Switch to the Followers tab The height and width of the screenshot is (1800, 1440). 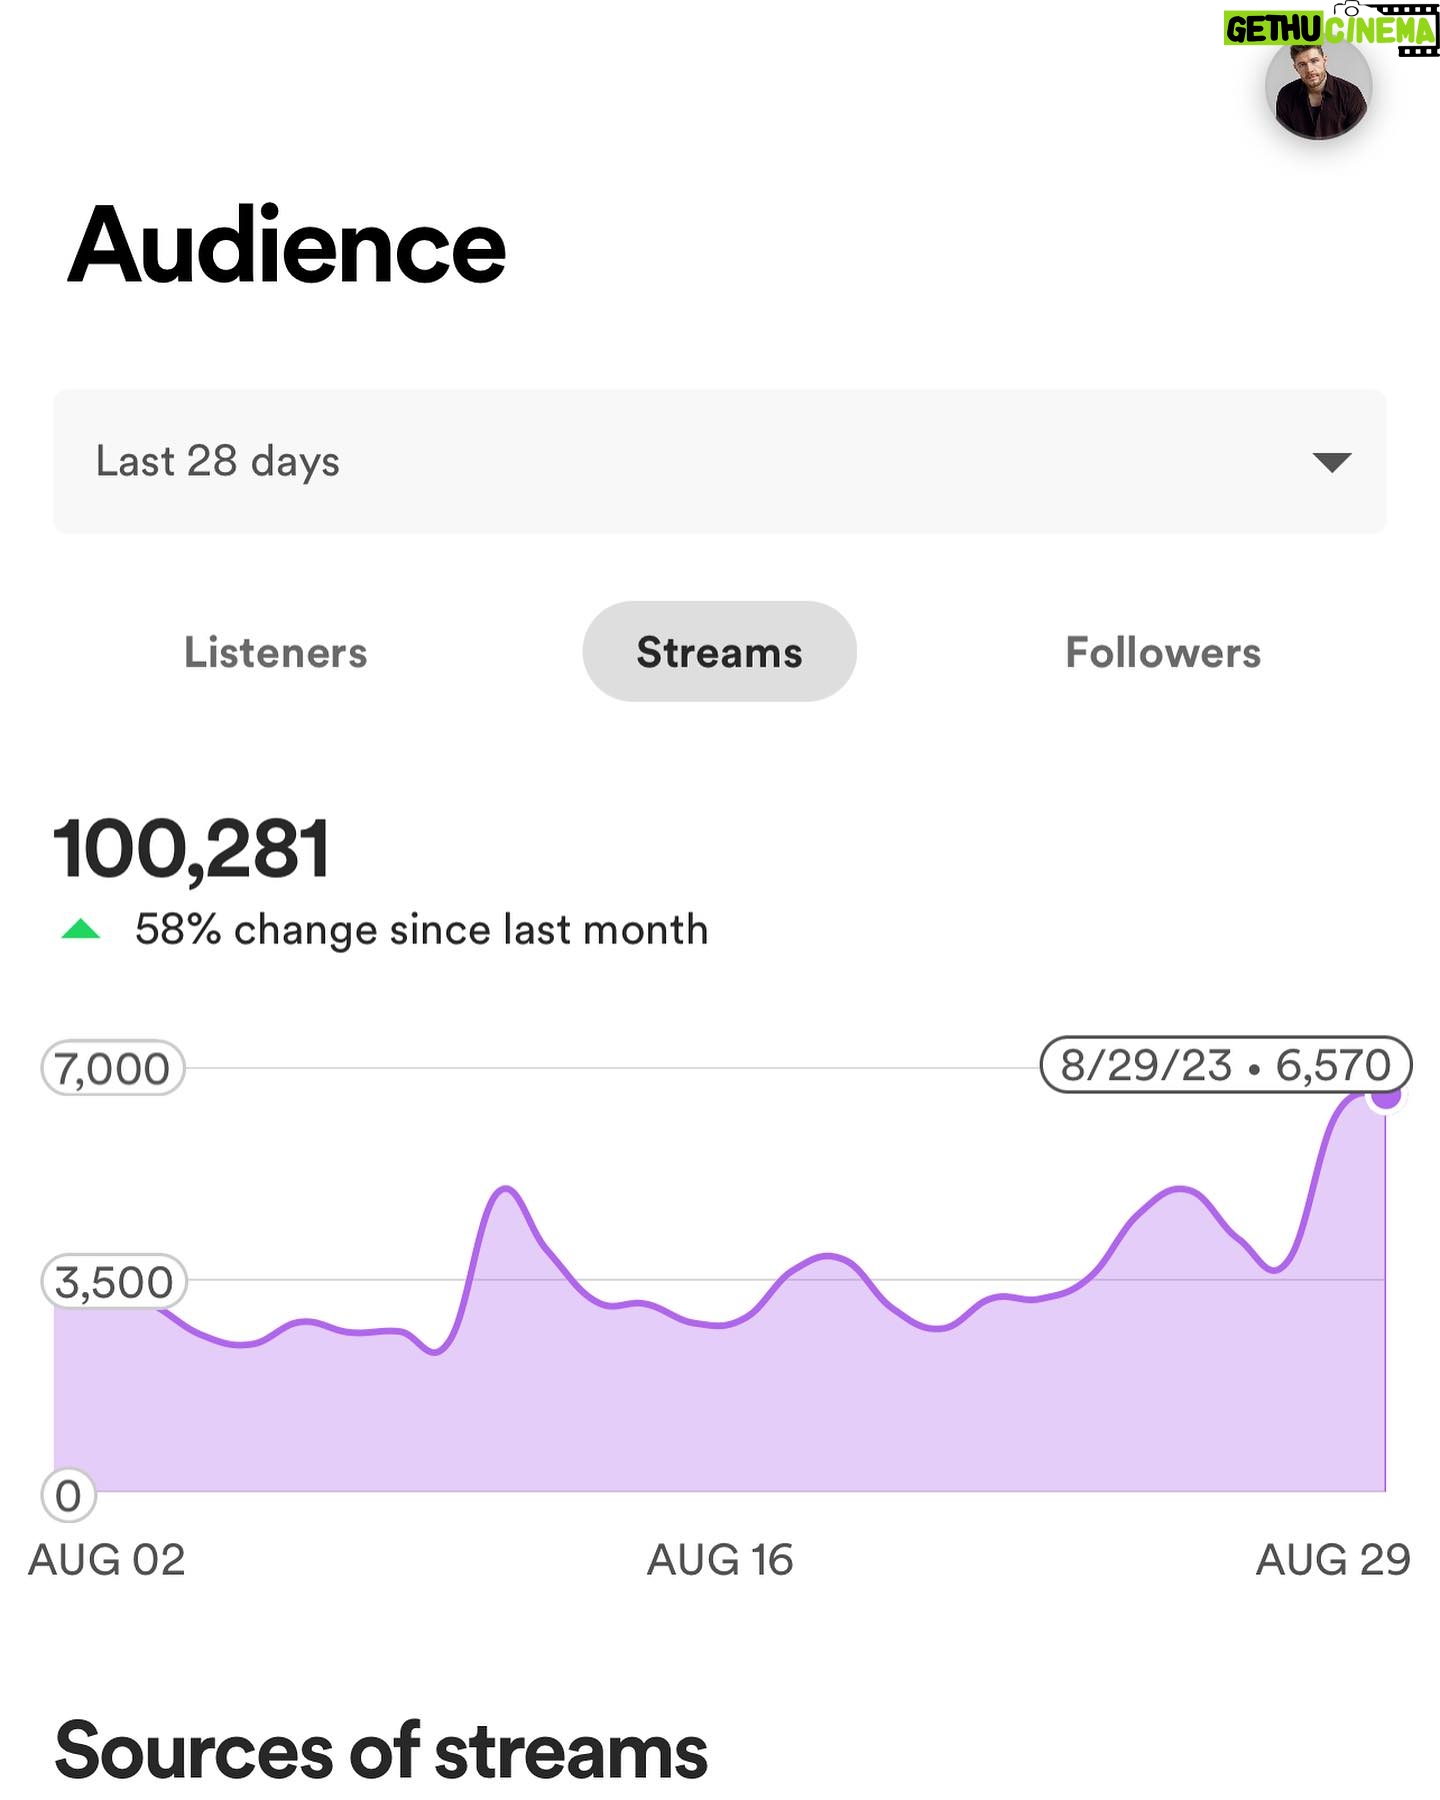click(1162, 652)
